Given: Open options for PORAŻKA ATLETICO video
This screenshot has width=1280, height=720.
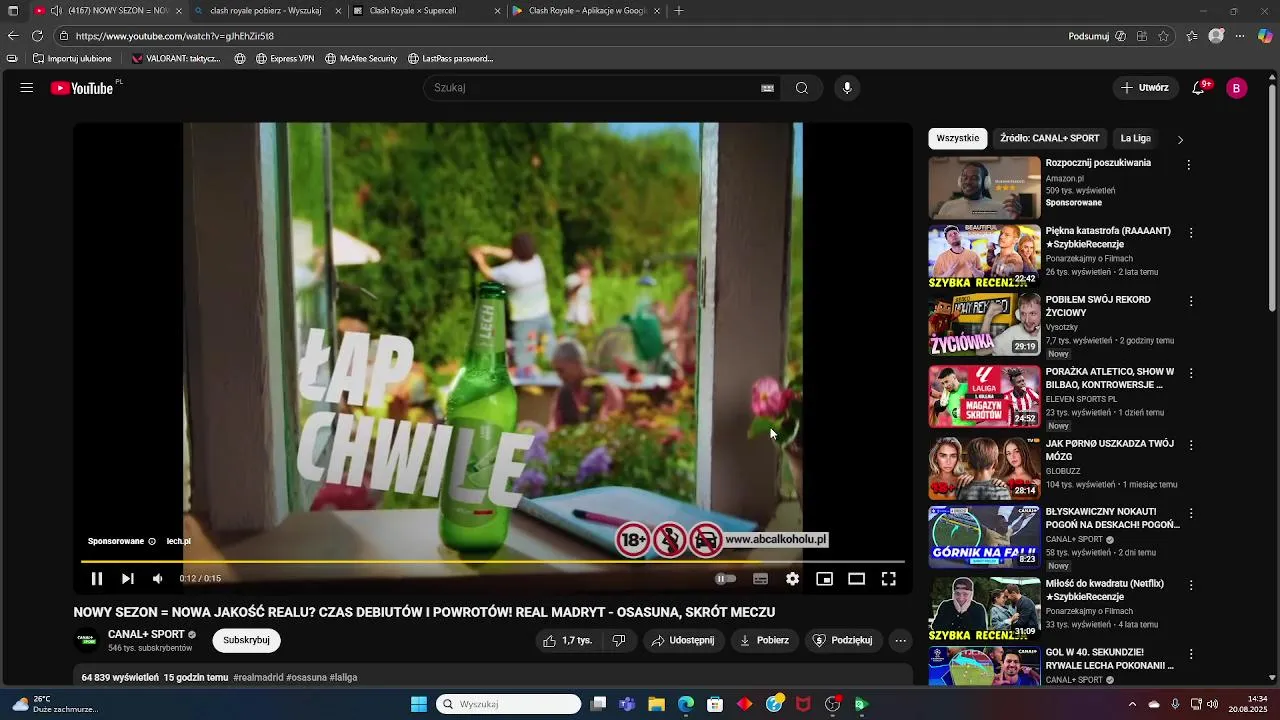Looking at the screenshot, I should pos(1191,374).
